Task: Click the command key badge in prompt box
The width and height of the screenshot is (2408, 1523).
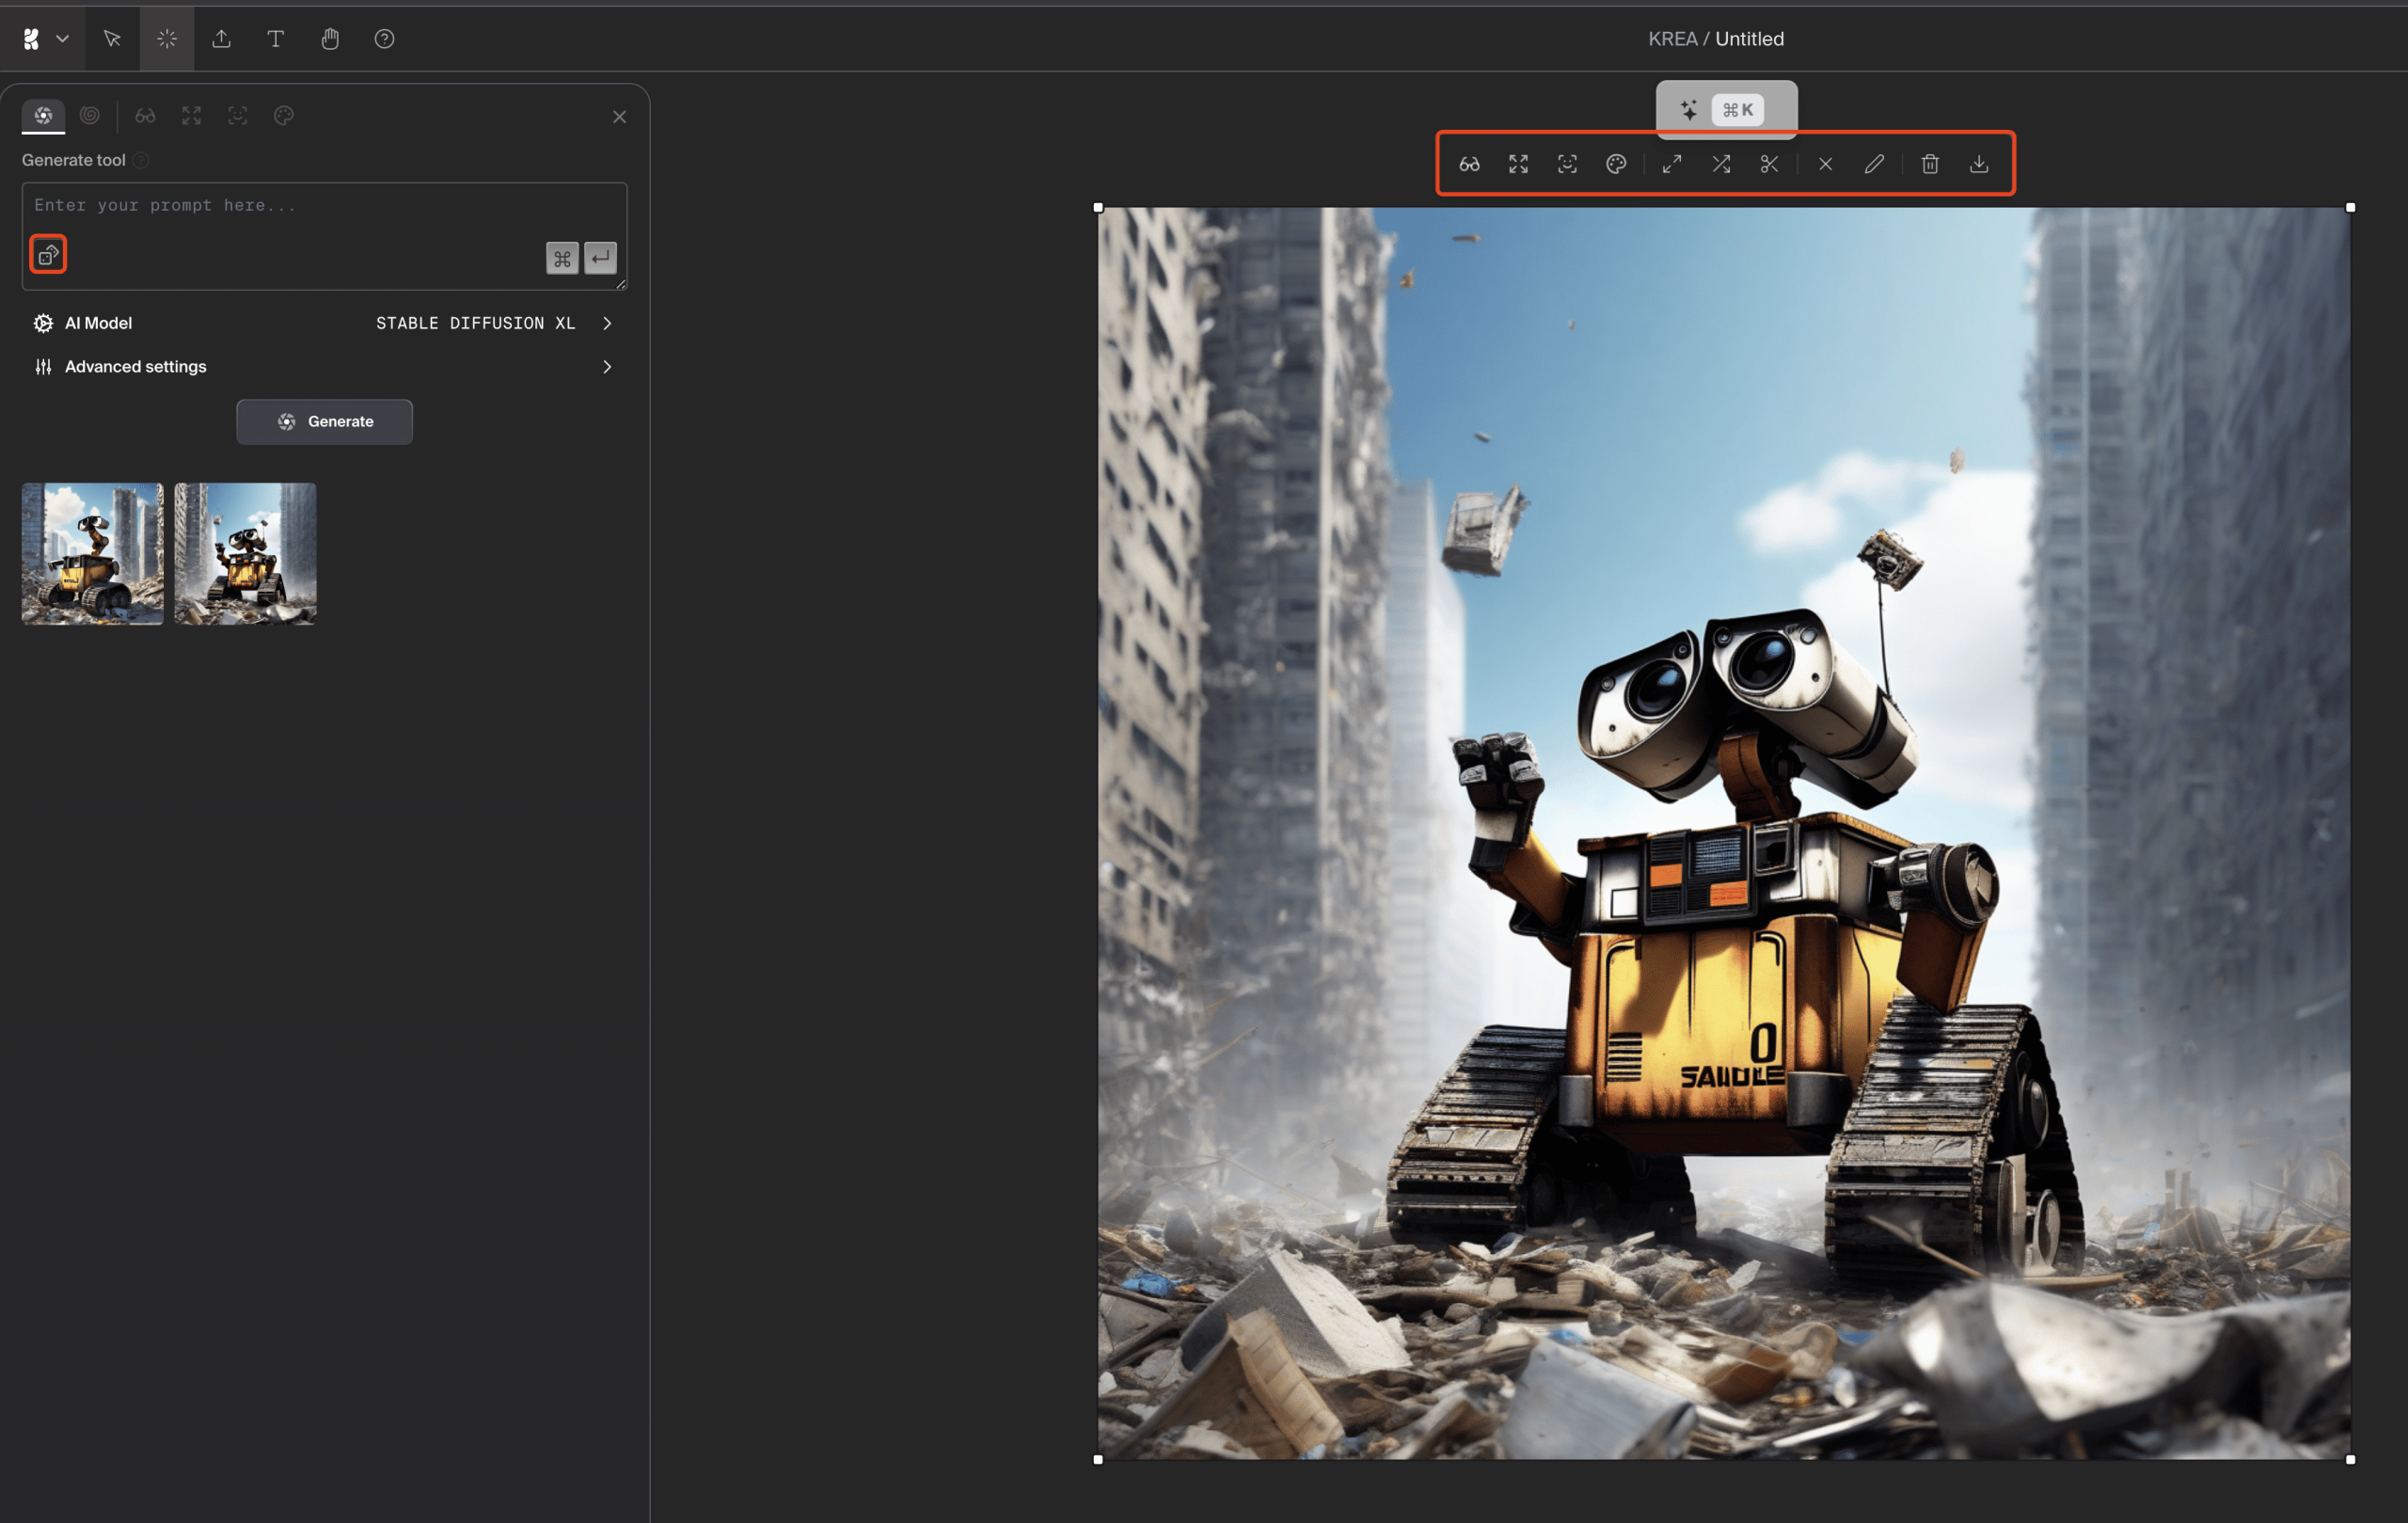Action: click(x=562, y=258)
